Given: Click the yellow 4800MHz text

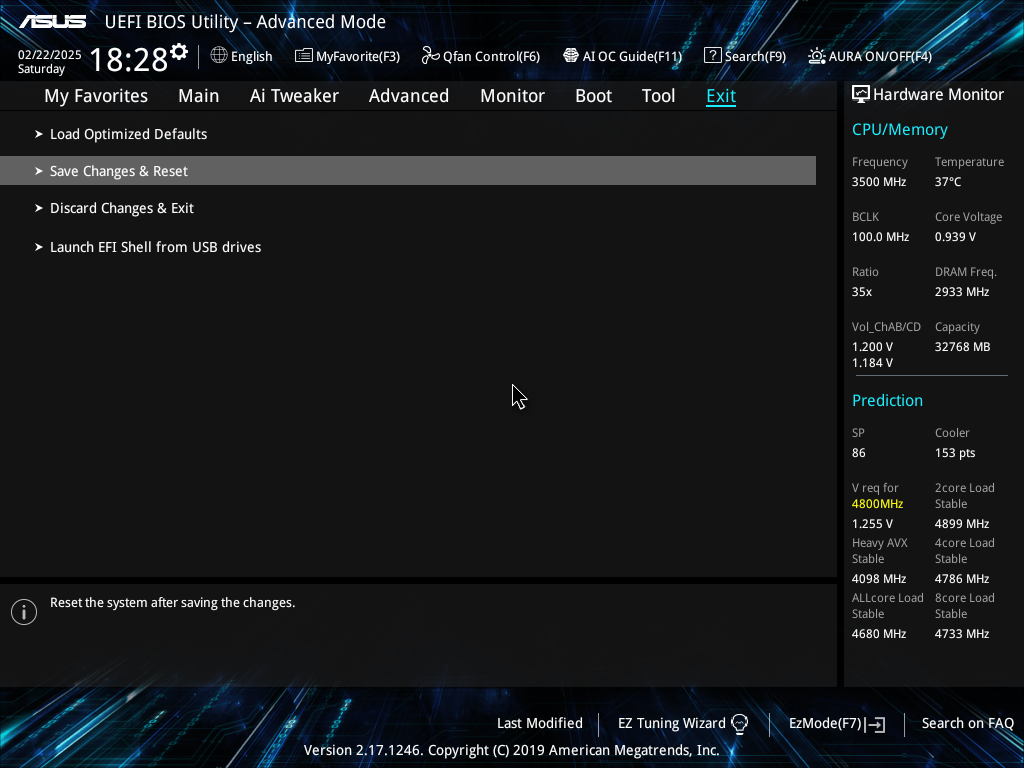Looking at the screenshot, I should pyautogui.click(x=877, y=504).
